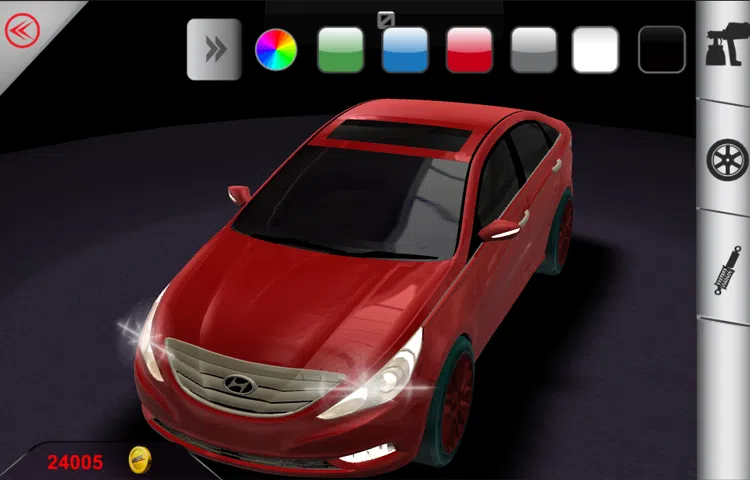Tap the 24005 coin balance
This screenshot has height=480, width=750.
point(75,461)
